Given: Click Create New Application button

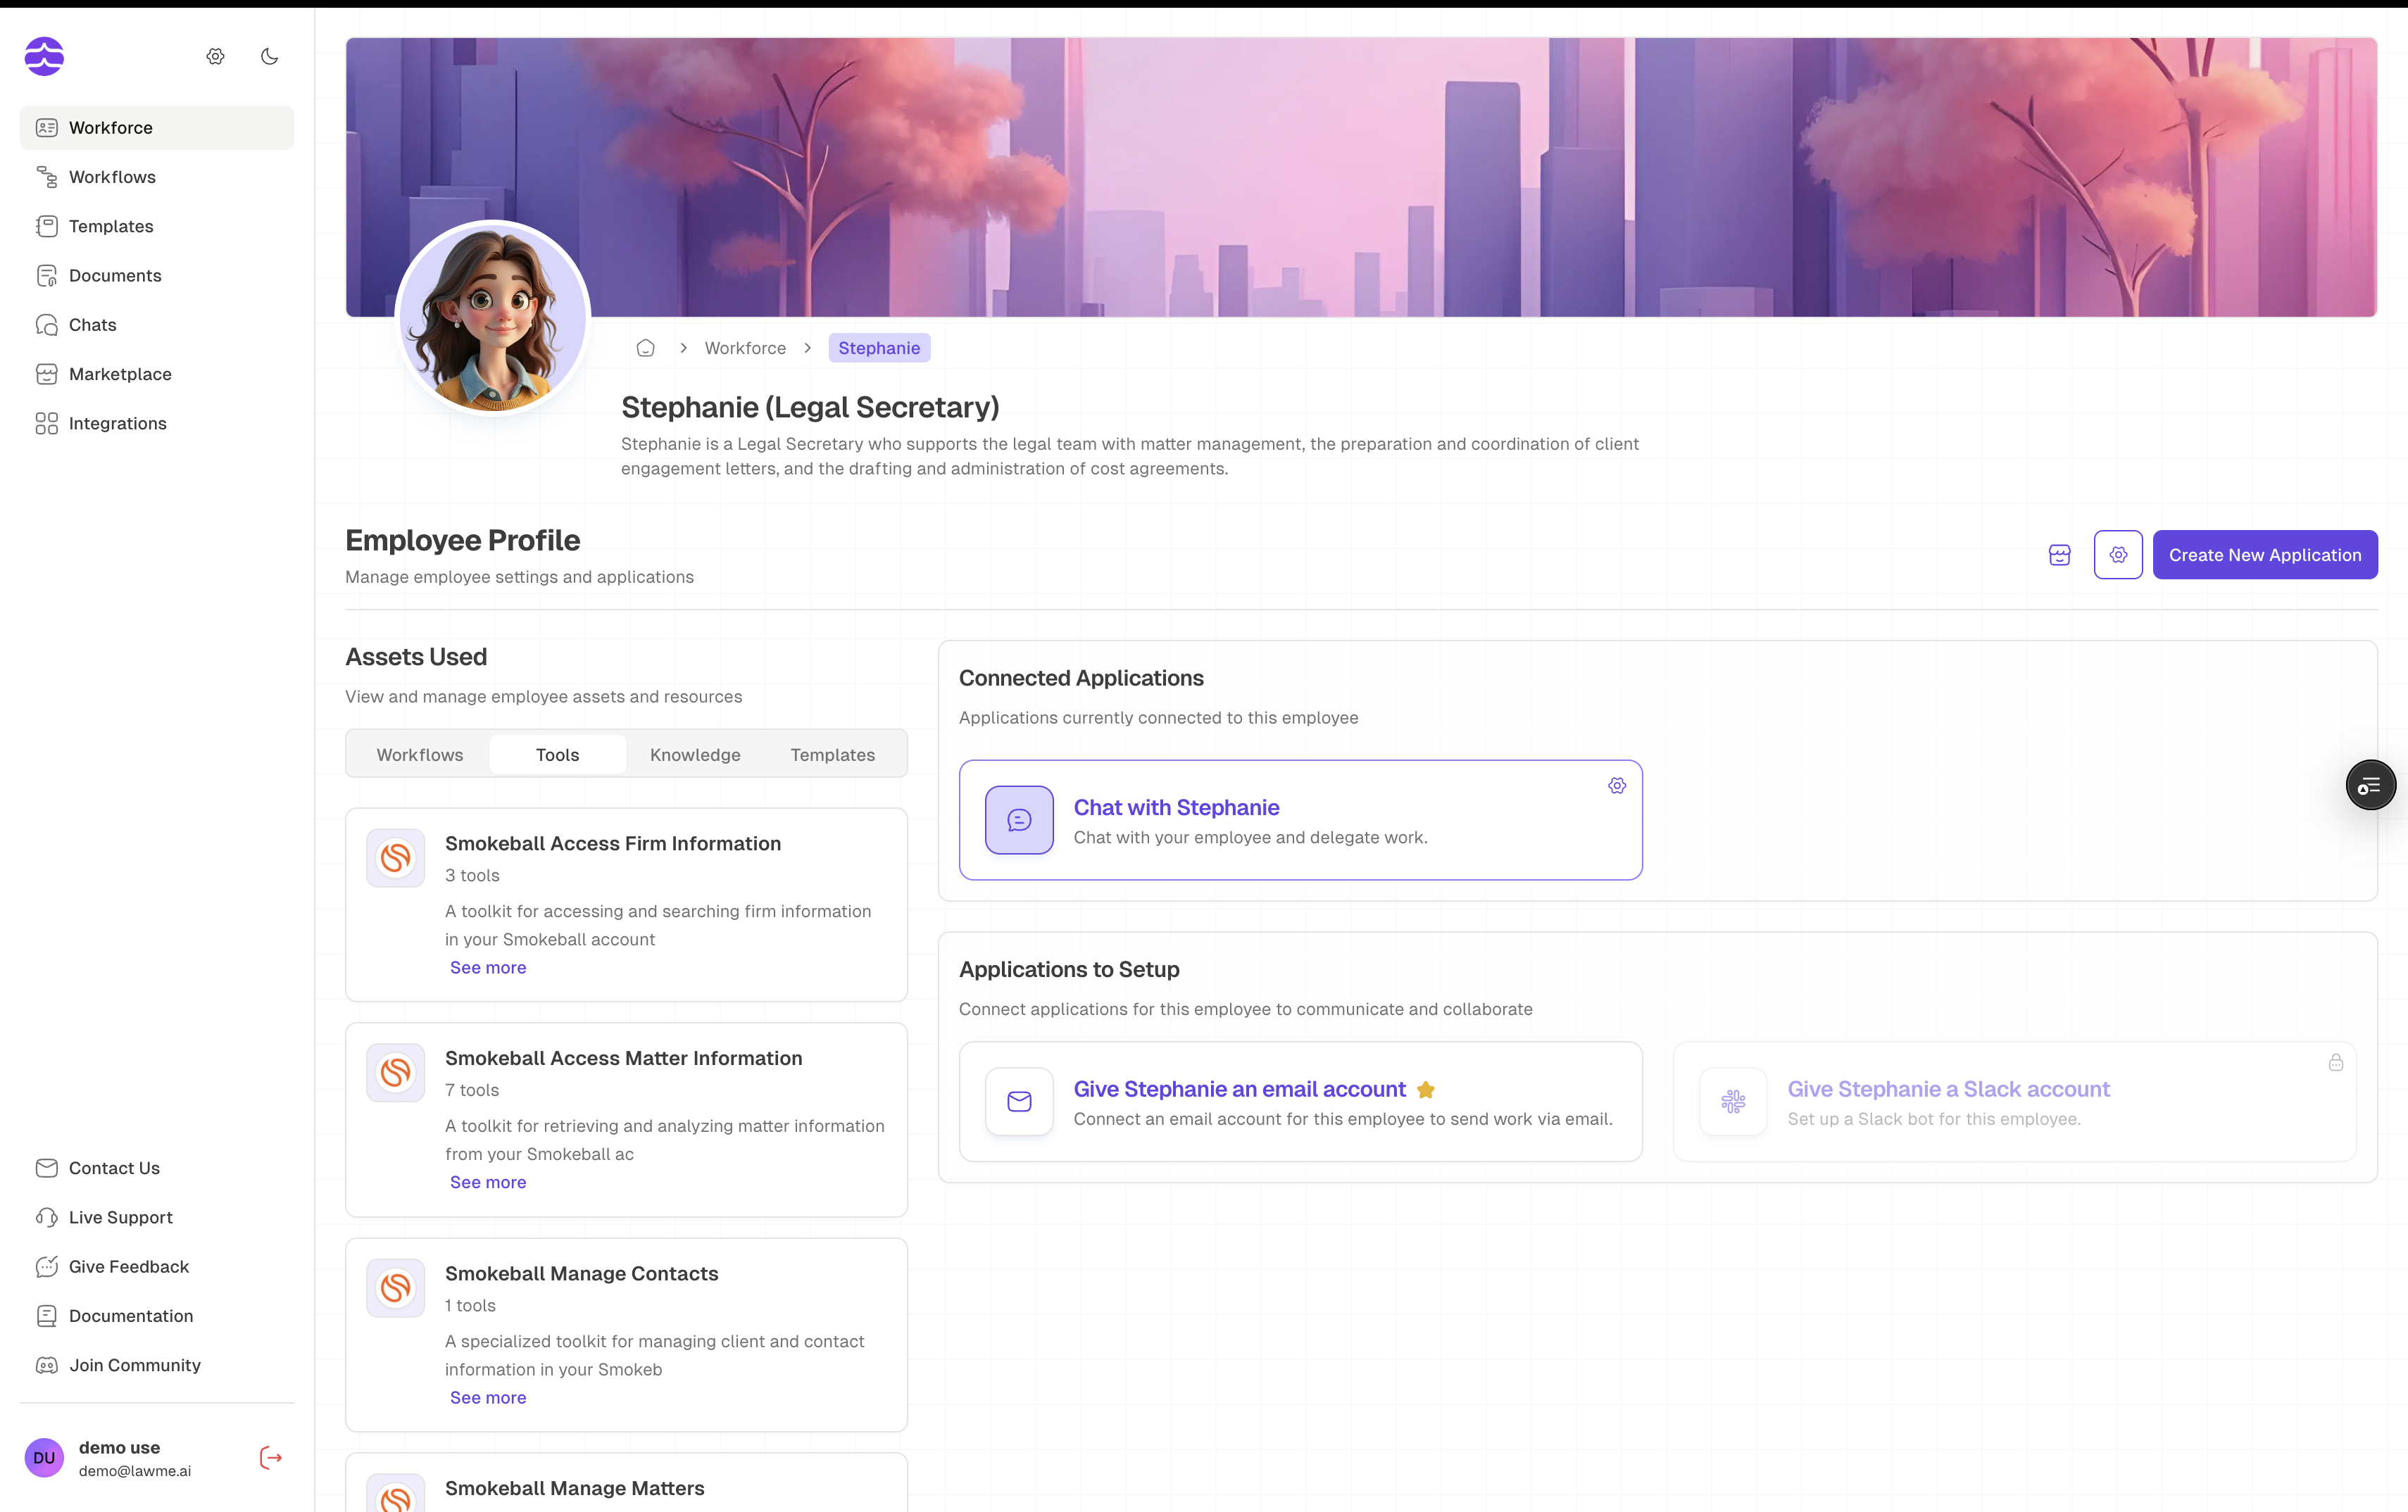Looking at the screenshot, I should [2264, 555].
